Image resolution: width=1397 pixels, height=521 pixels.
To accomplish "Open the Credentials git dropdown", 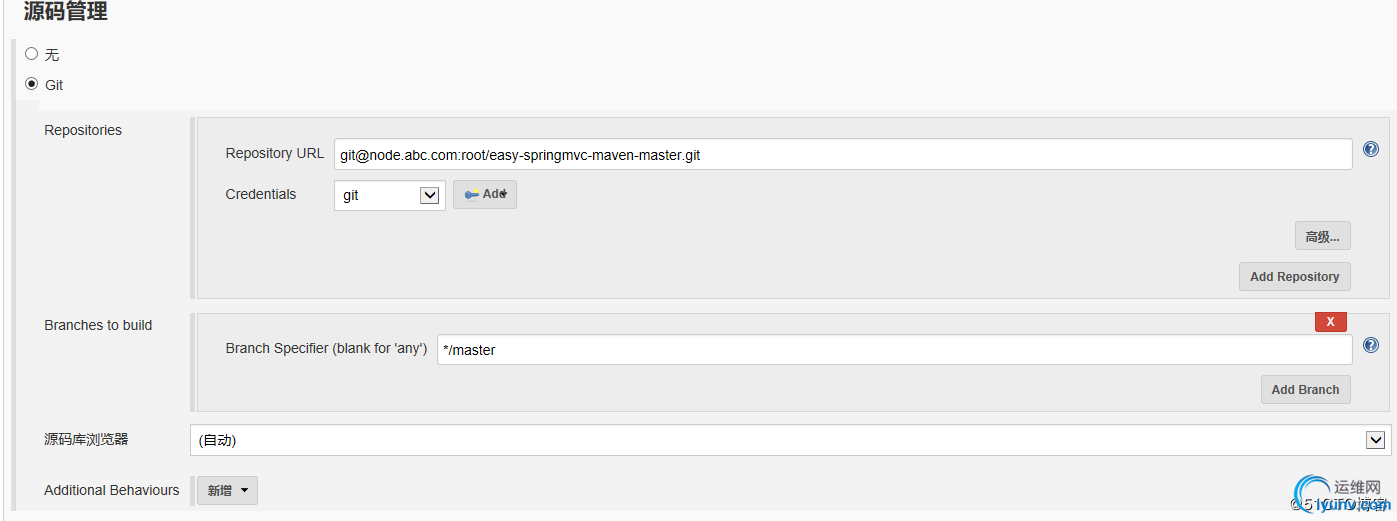I will point(390,196).
